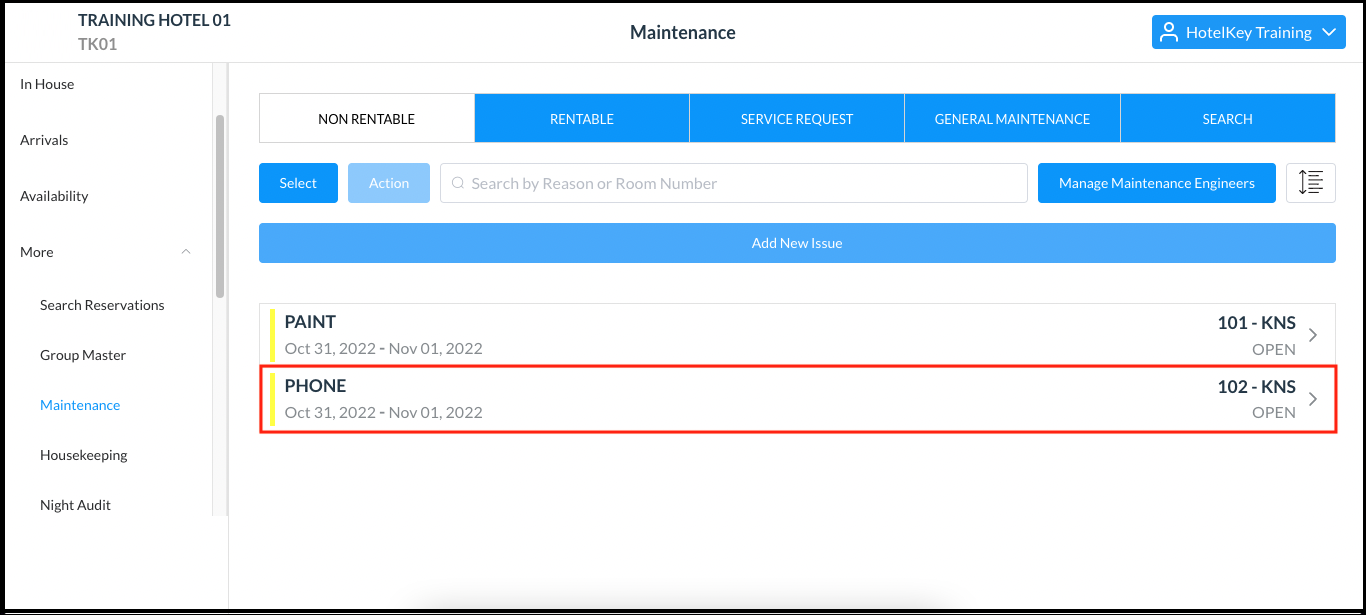The height and width of the screenshot is (615, 1366).
Task: Click the Search by Reason or Room Number field
Action: [734, 183]
